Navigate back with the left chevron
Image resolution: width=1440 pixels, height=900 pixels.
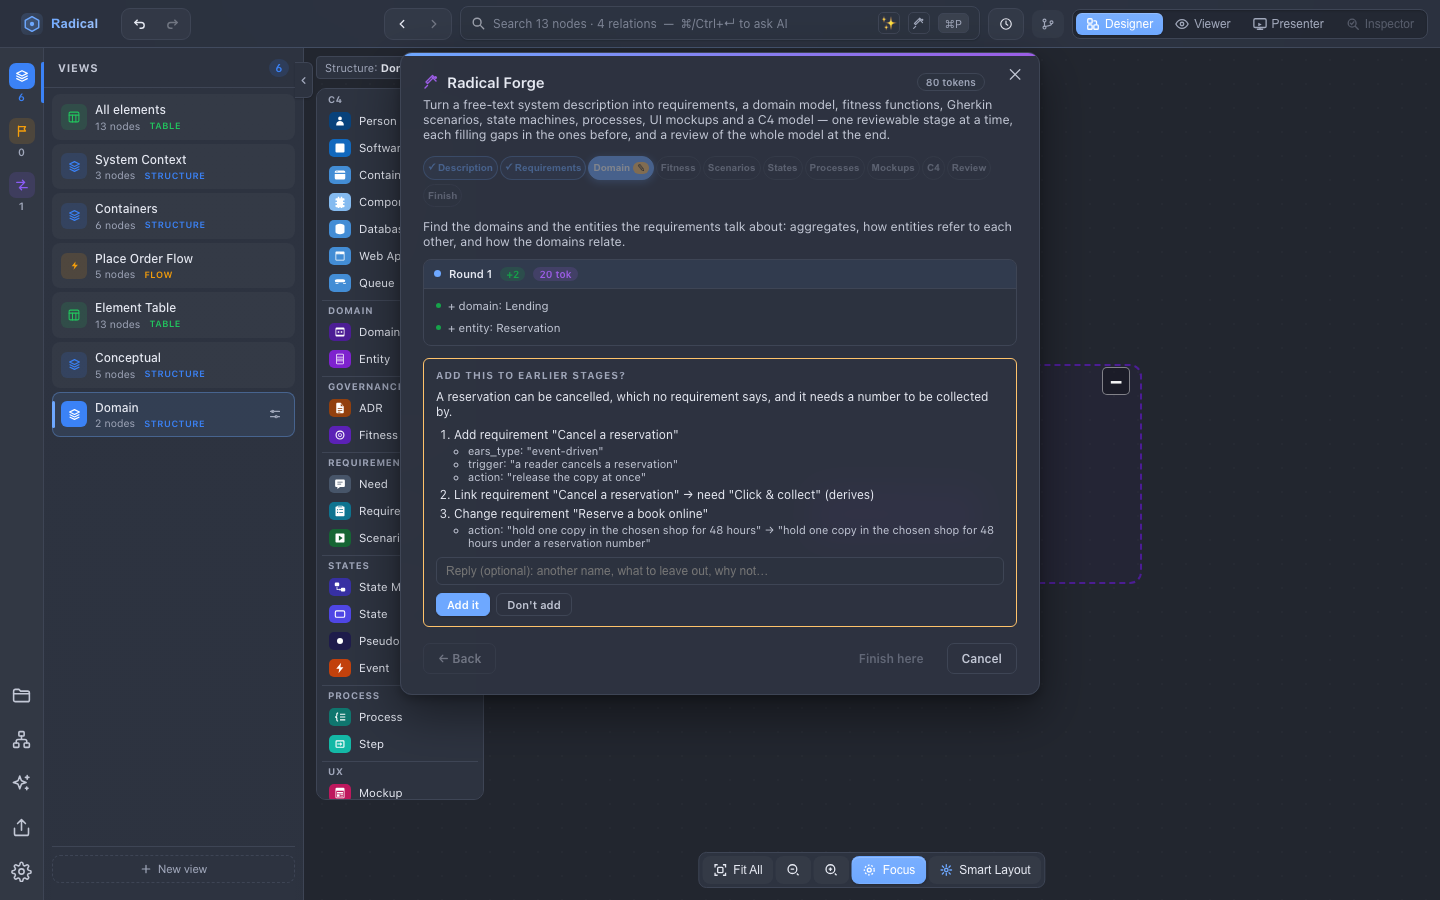[402, 24]
